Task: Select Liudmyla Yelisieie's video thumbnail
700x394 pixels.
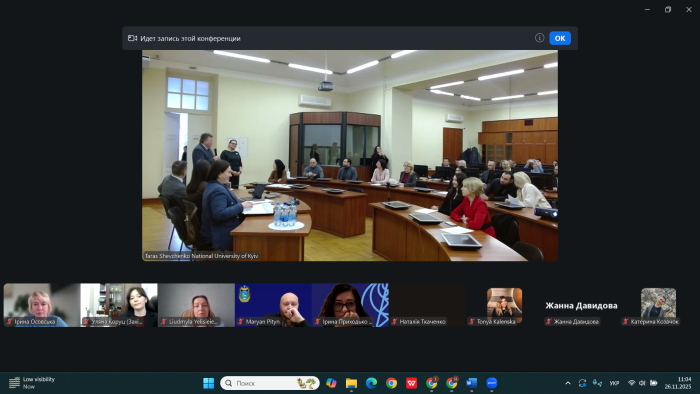Action: 196,305
